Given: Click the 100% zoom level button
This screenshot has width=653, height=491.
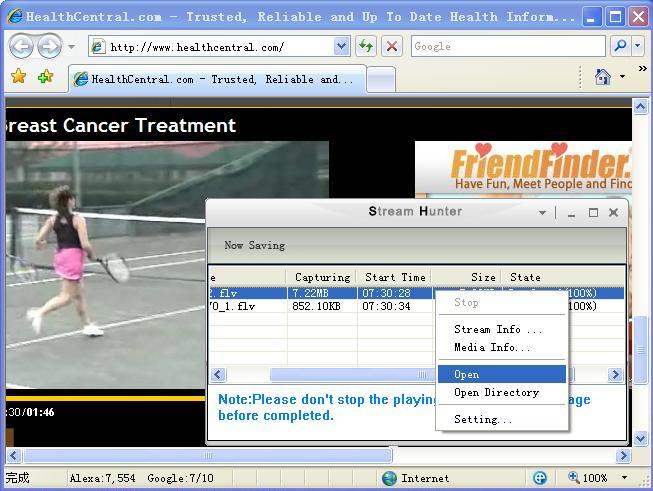Looking at the screenshot, I should (x=587, y=478).
